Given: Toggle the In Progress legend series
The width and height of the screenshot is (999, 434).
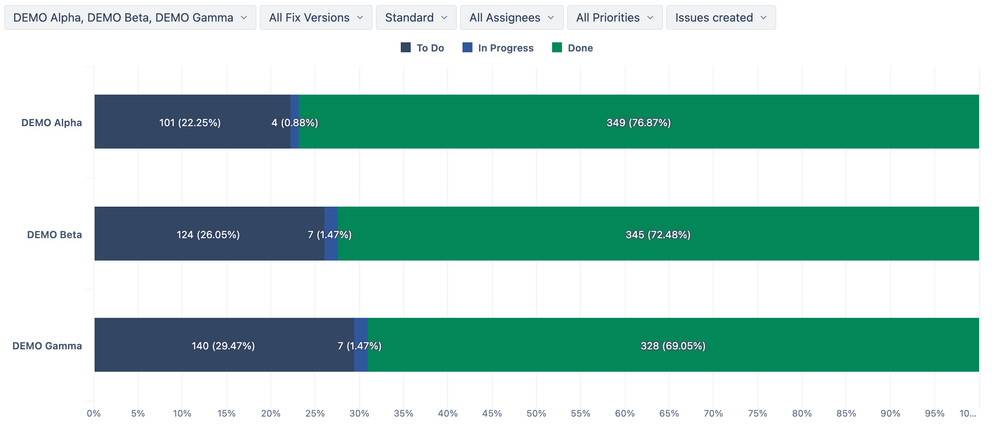Looking at the screenshot, I should (x=498, y=48).
